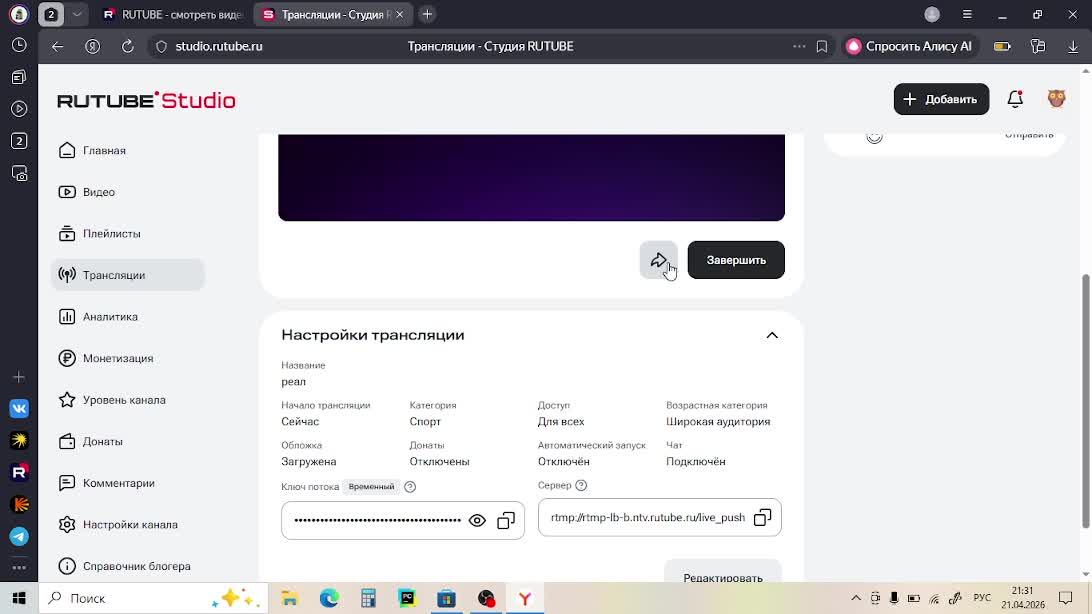Add a site with browser sidebar plus
Image resolution: width=1092 pixels, height=614 pixels.
[19, 377]
